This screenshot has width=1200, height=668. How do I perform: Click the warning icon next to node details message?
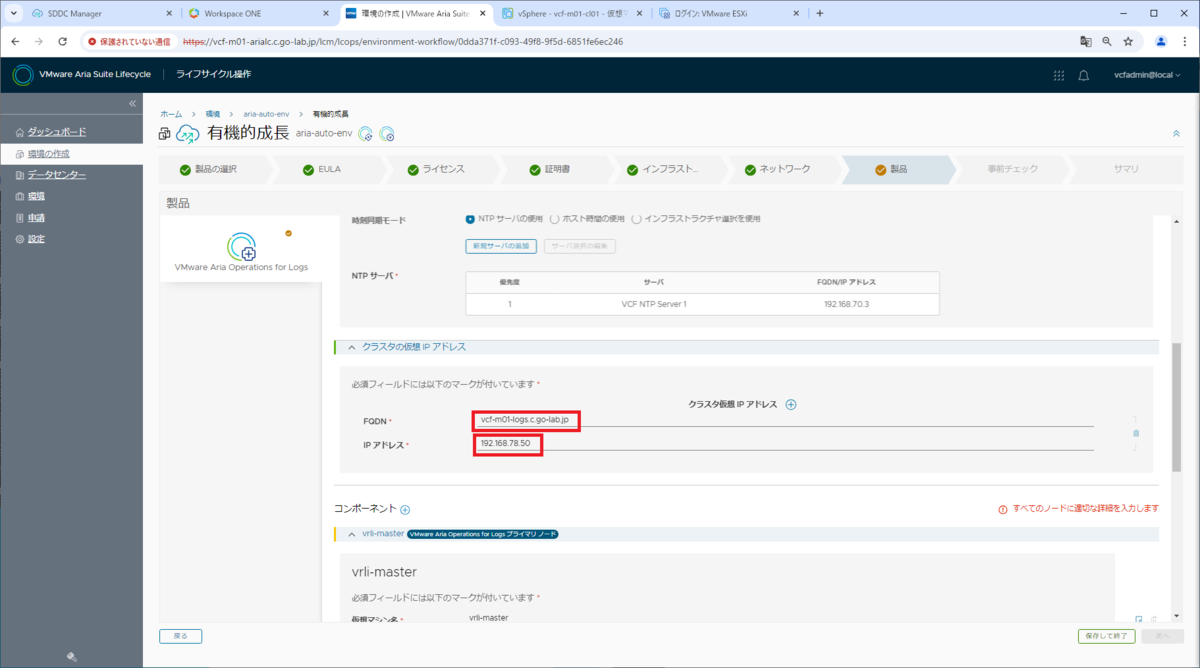coord(1003,509)
